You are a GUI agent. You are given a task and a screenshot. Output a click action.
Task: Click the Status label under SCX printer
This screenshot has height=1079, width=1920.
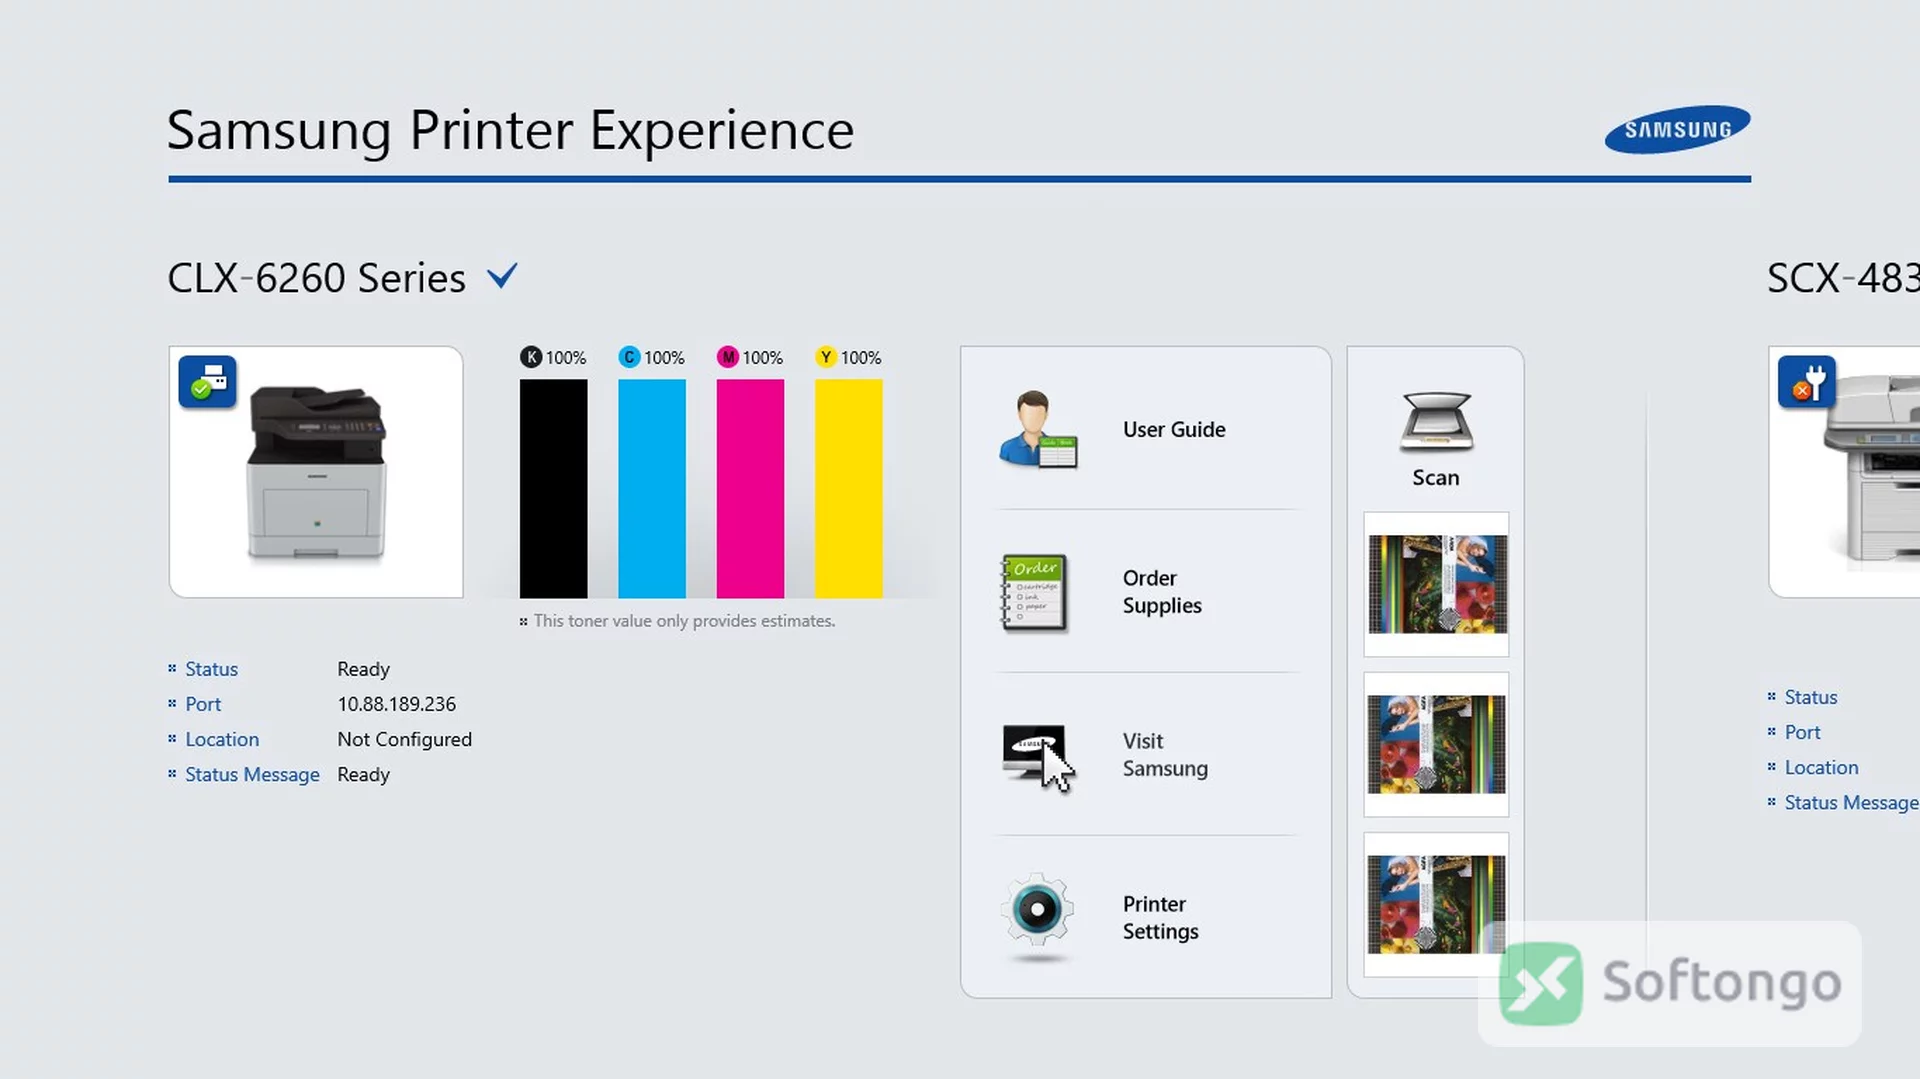(x=1811, y=697)
